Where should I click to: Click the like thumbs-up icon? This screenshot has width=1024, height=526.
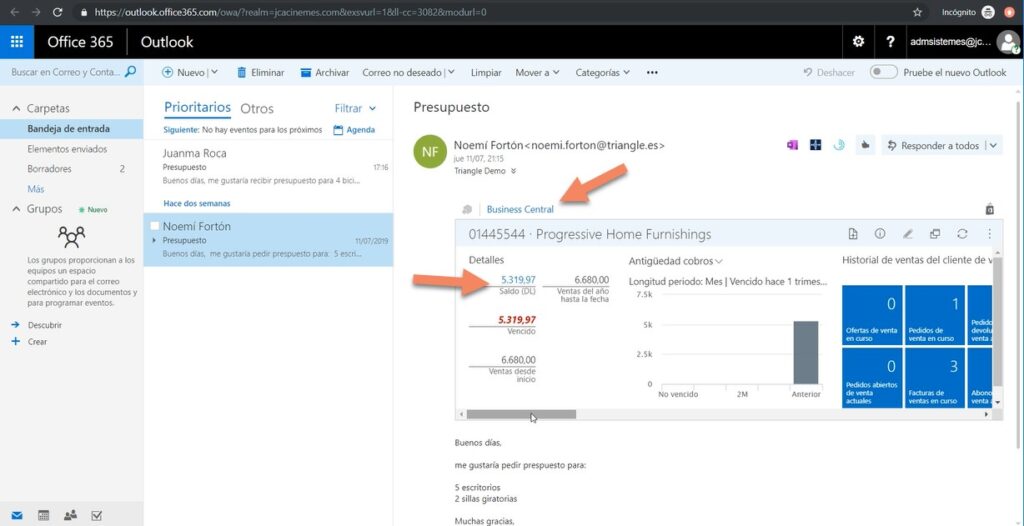click(x=865, y=145)
